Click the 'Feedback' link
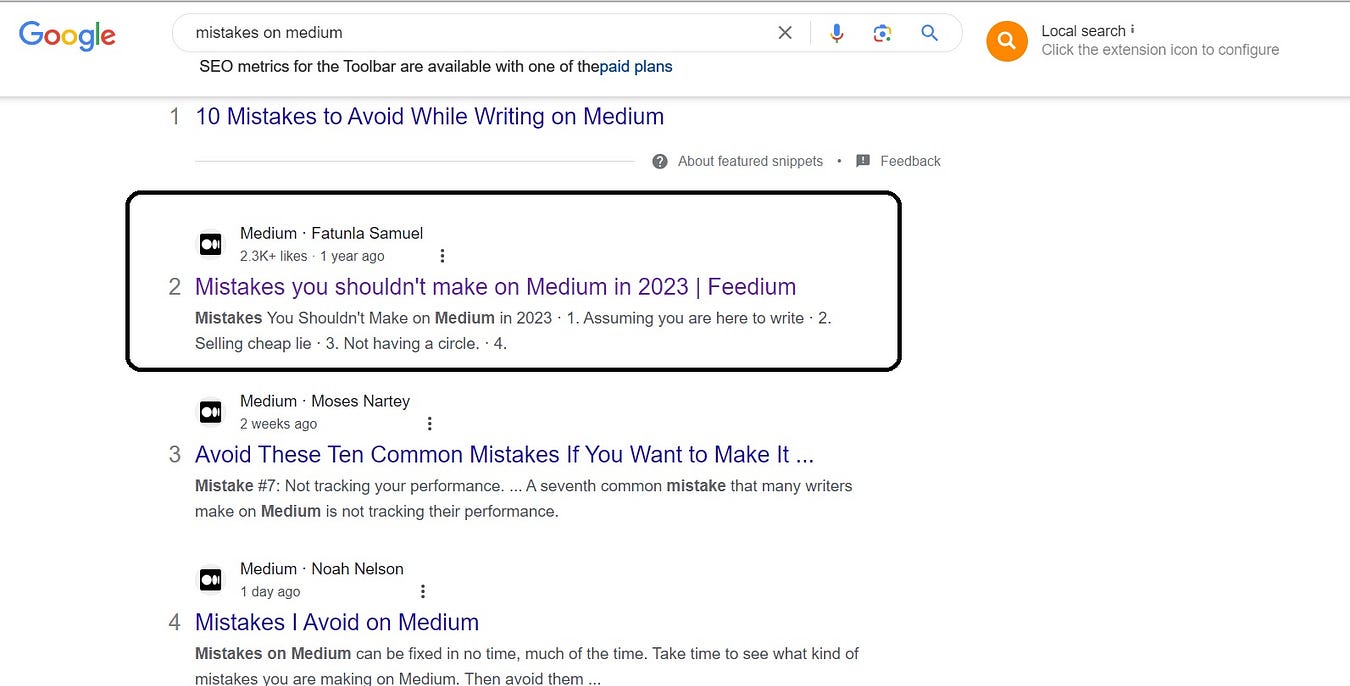The image size is (1350, 686). click(910, 161)
